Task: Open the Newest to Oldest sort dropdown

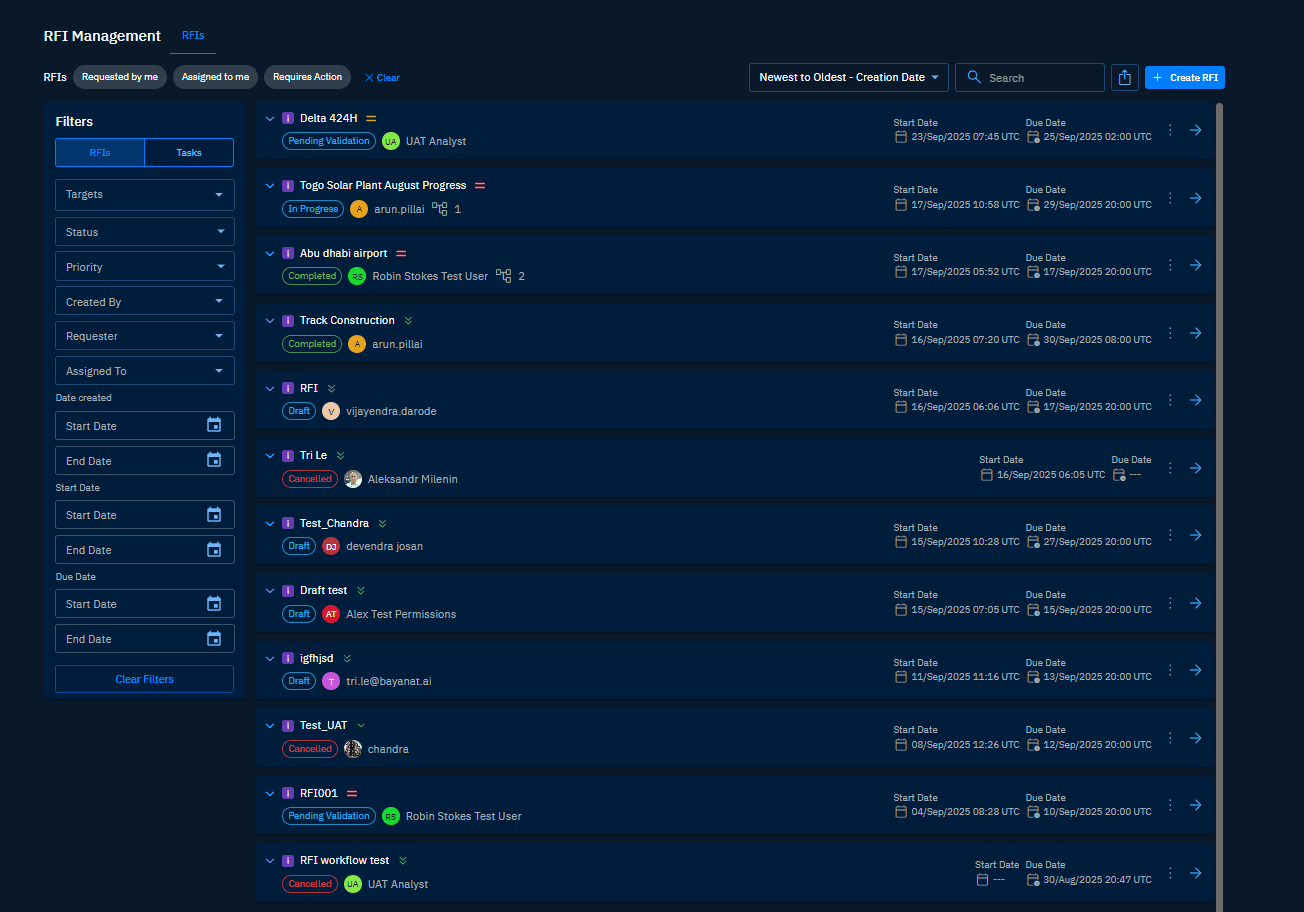Action: 848,77
